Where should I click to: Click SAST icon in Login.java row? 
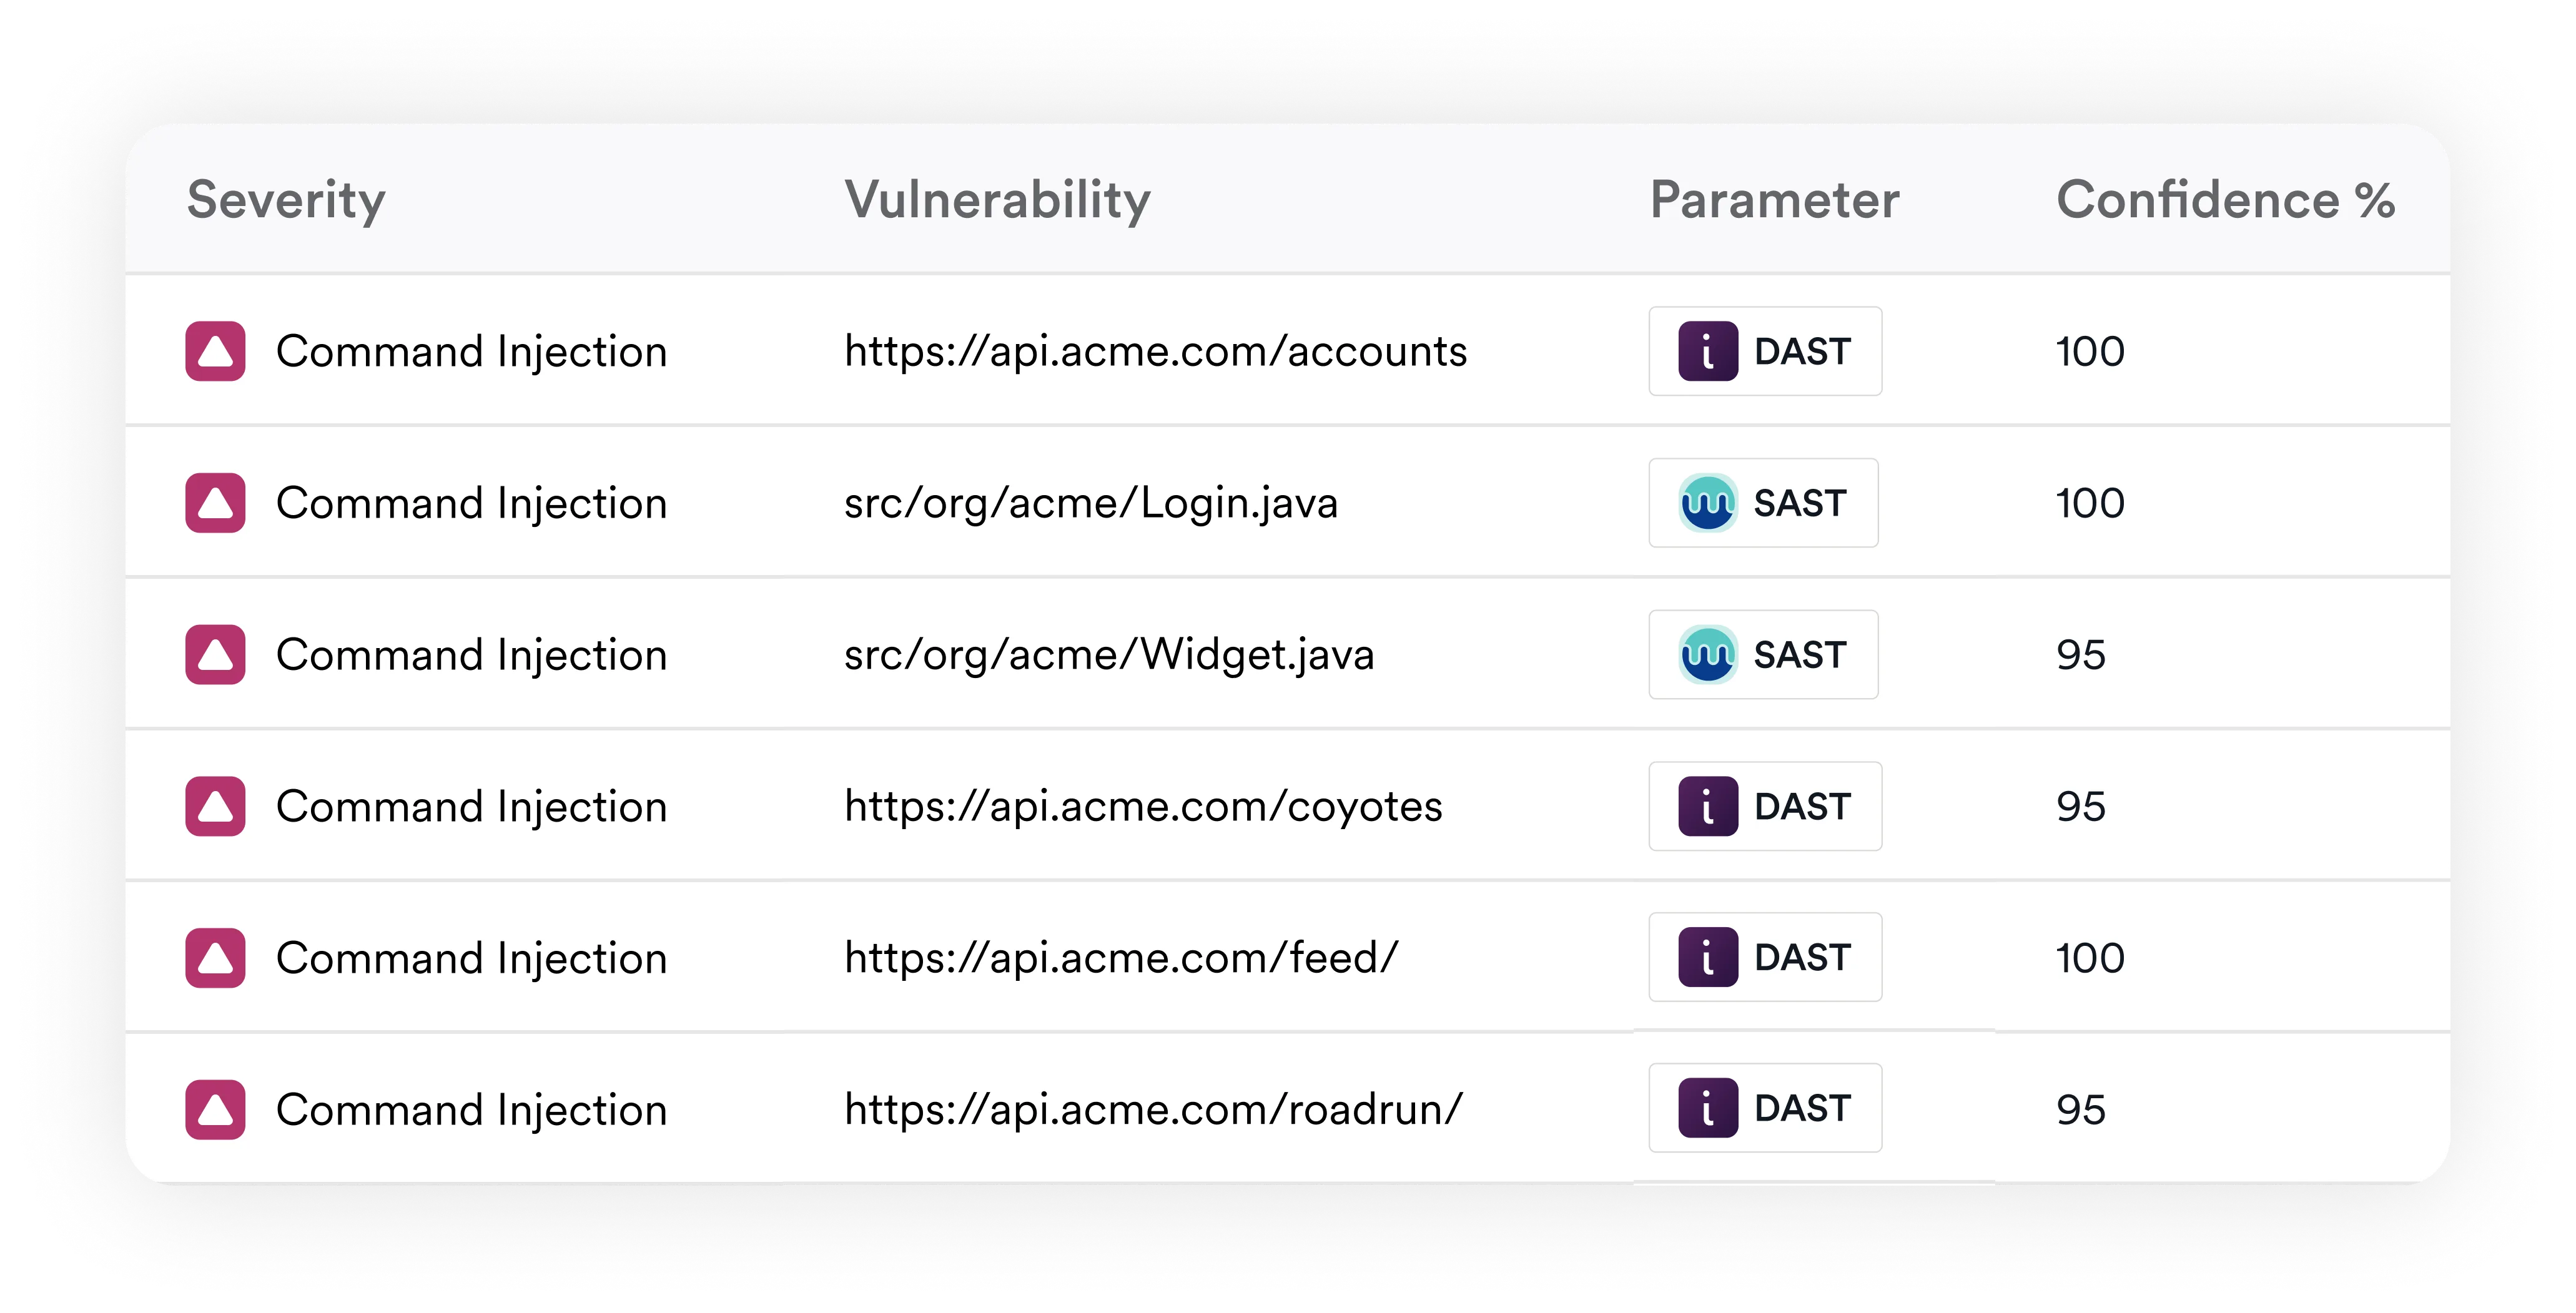[1707, 503]
